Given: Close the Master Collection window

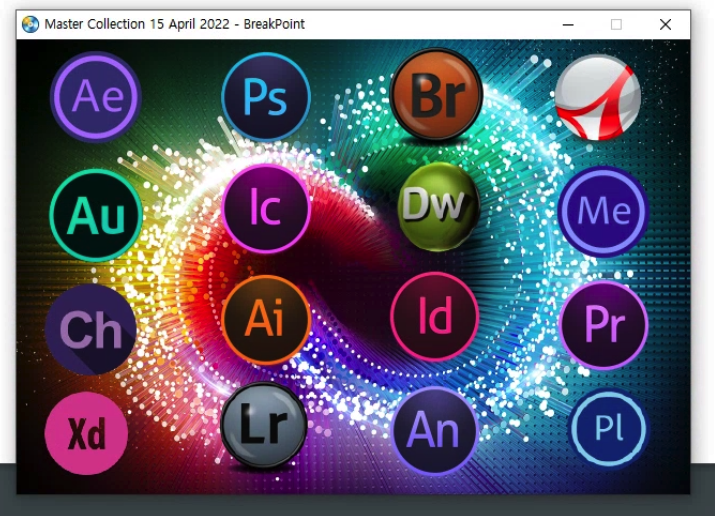Looking at the screenshot, I should (665, 25).
